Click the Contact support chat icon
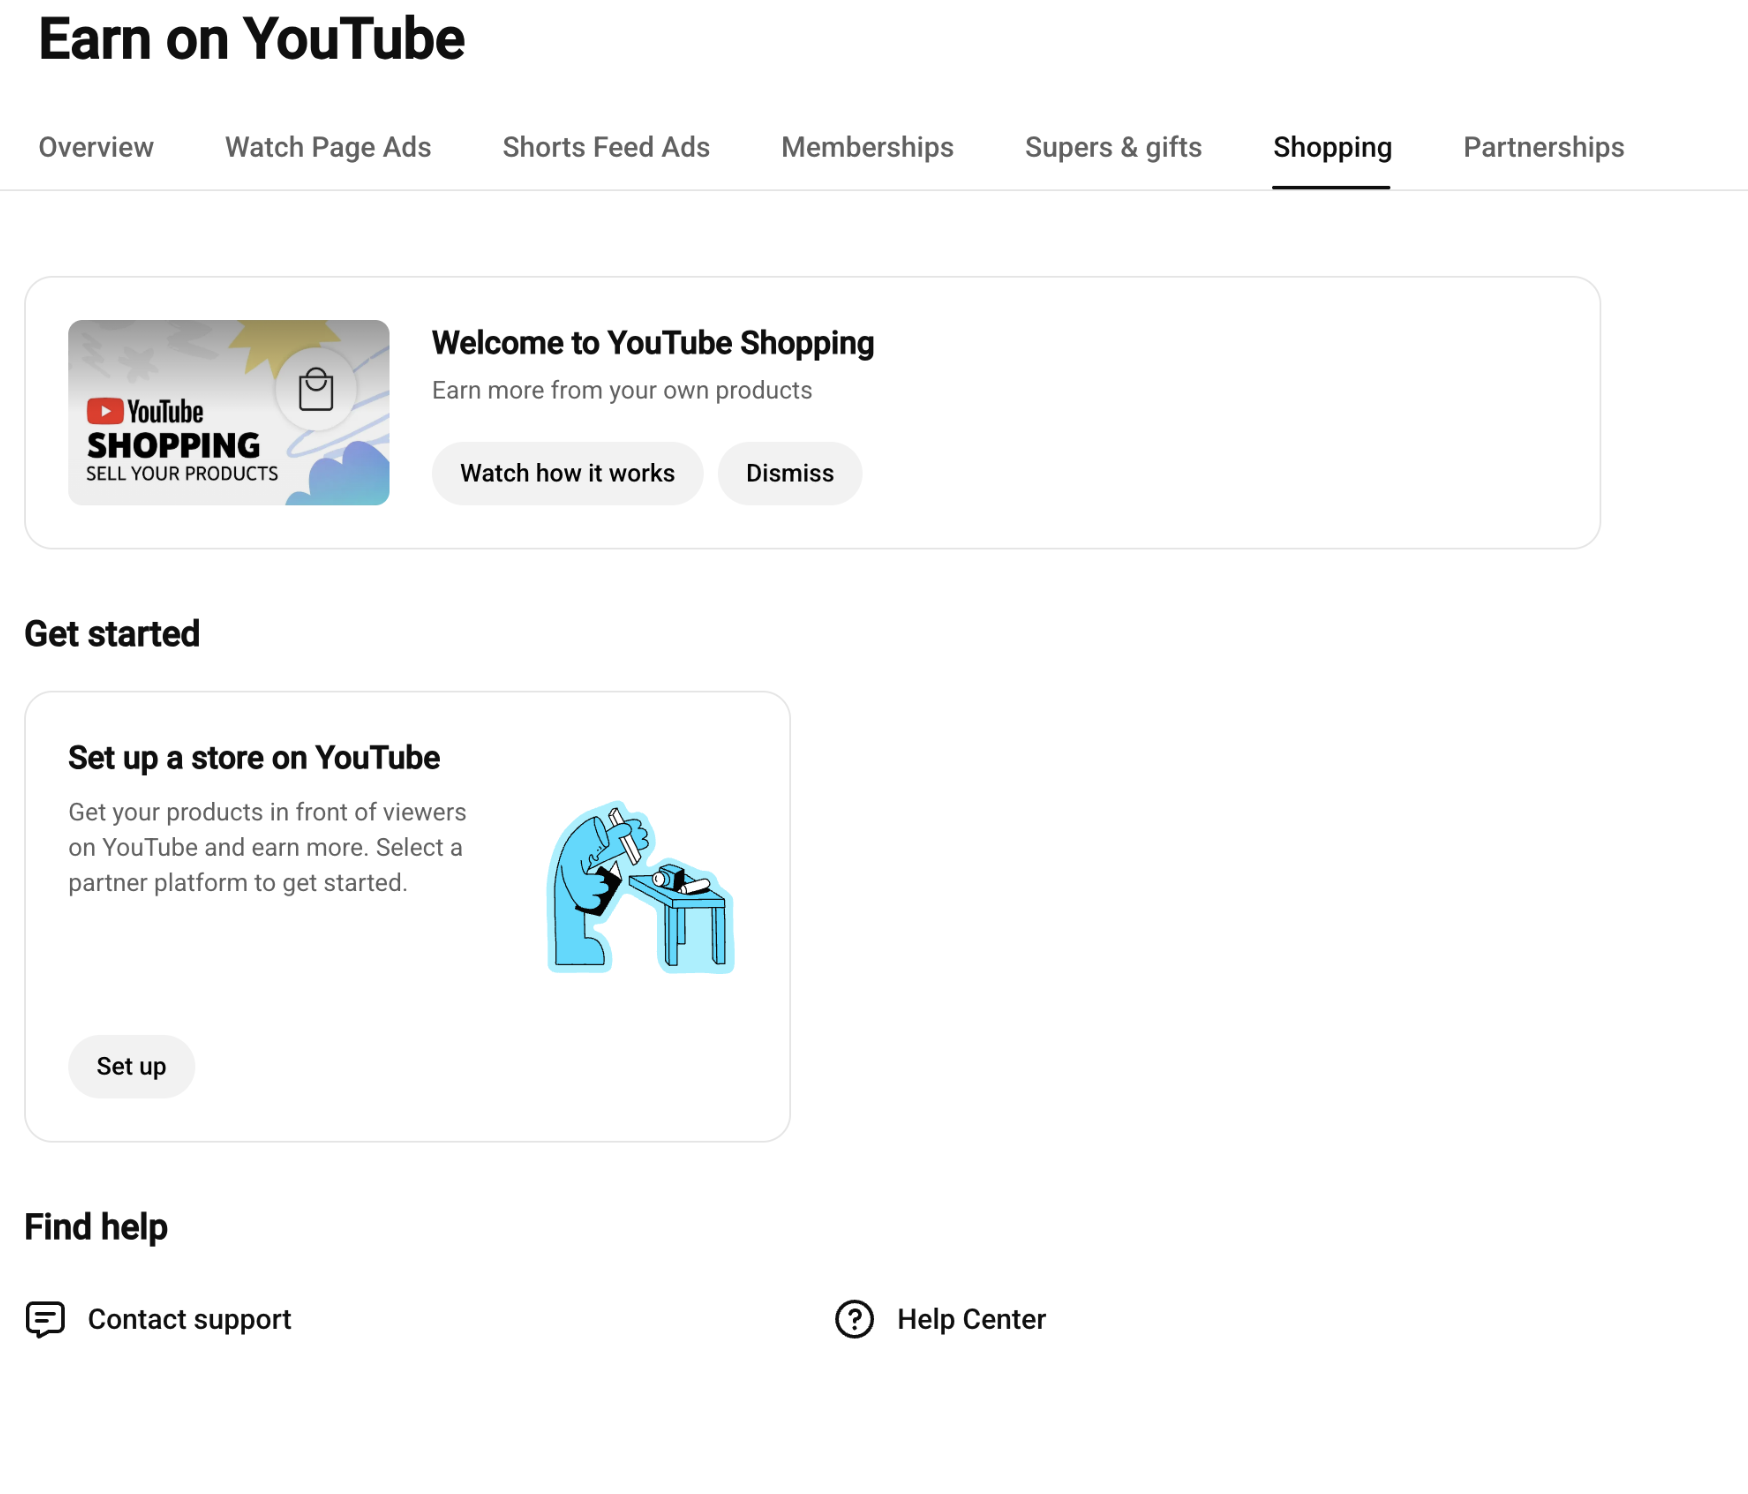 coord(45,1319)
